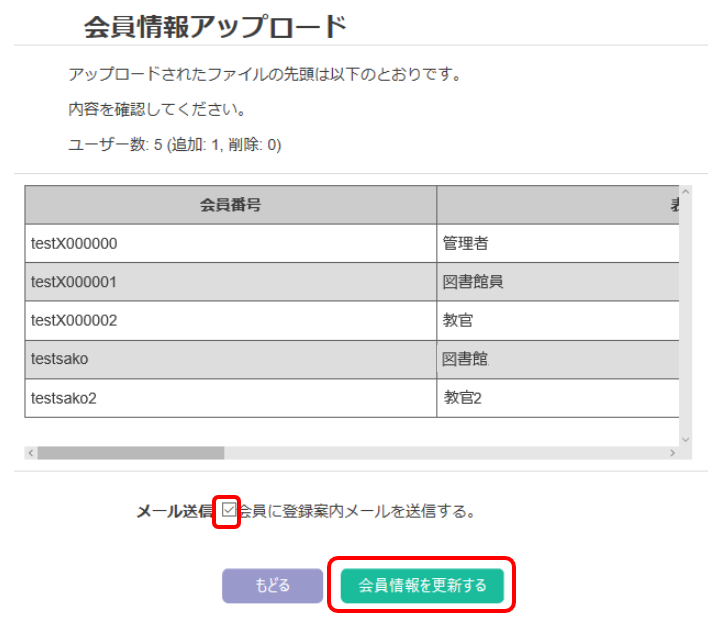Click the horizontal scrollbar left arrow
Image resolution: width=716 pixels, height=625 pixels.
(31, 453)
